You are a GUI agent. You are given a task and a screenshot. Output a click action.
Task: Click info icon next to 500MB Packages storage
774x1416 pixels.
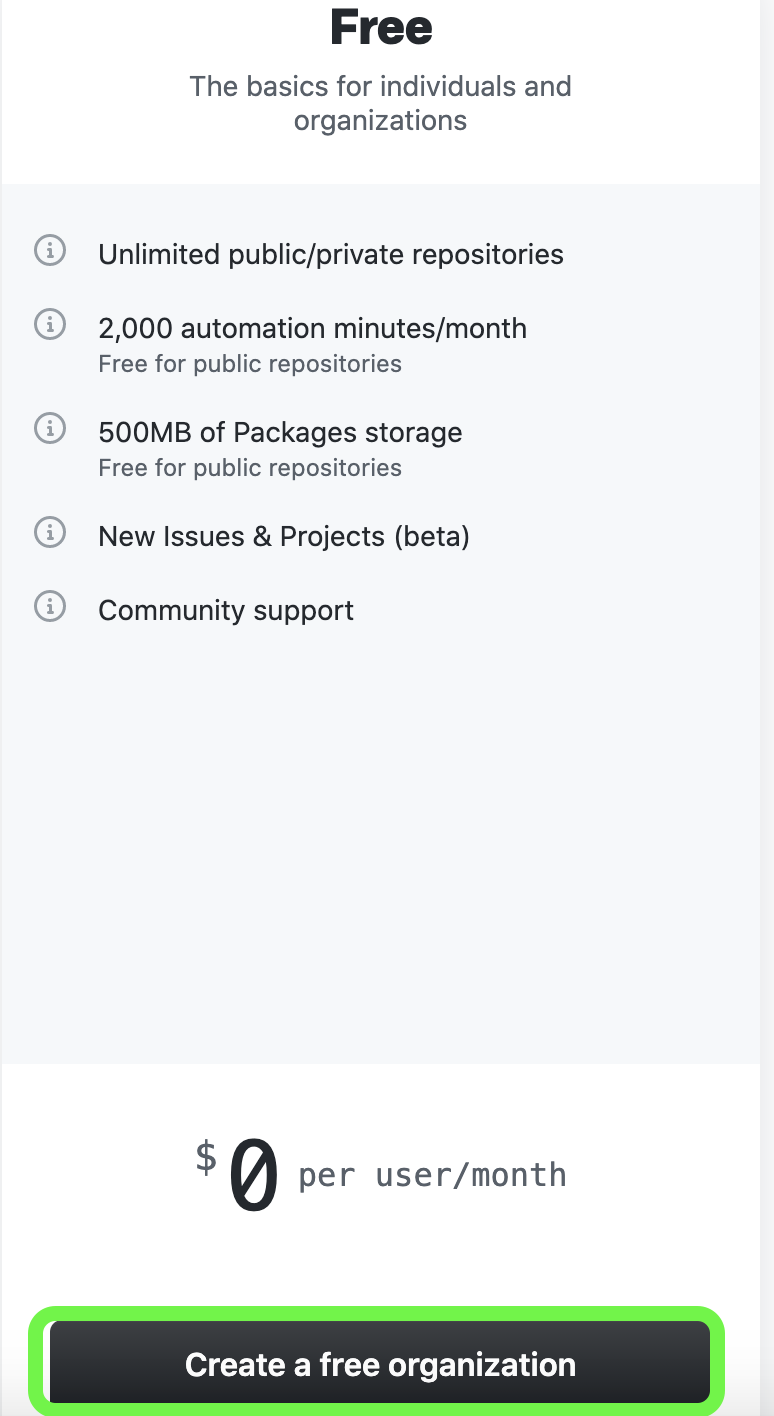(50, 428)
